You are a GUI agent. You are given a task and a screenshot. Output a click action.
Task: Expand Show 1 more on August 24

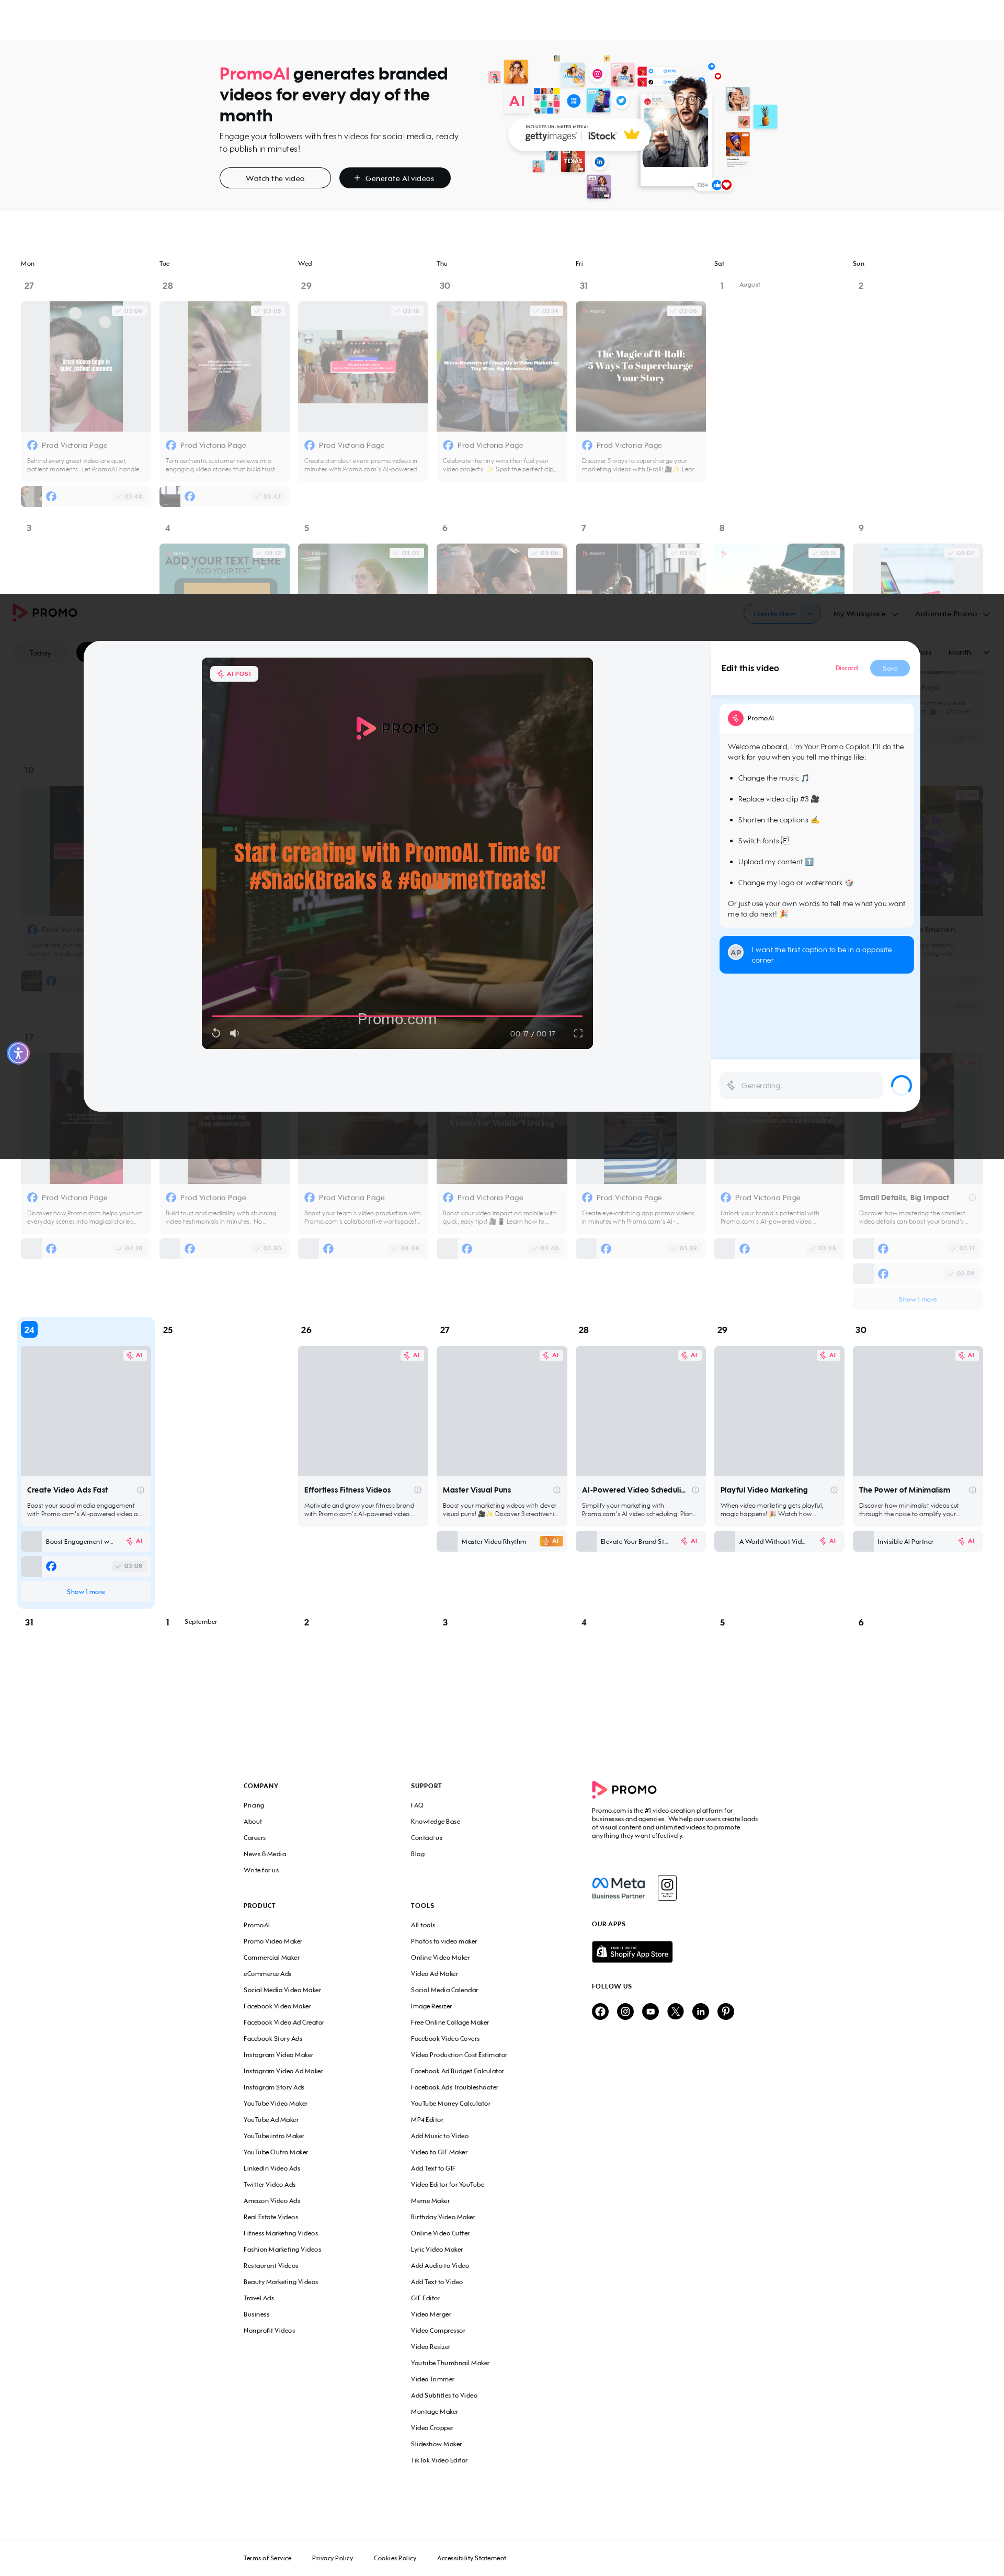(86, 1591)
